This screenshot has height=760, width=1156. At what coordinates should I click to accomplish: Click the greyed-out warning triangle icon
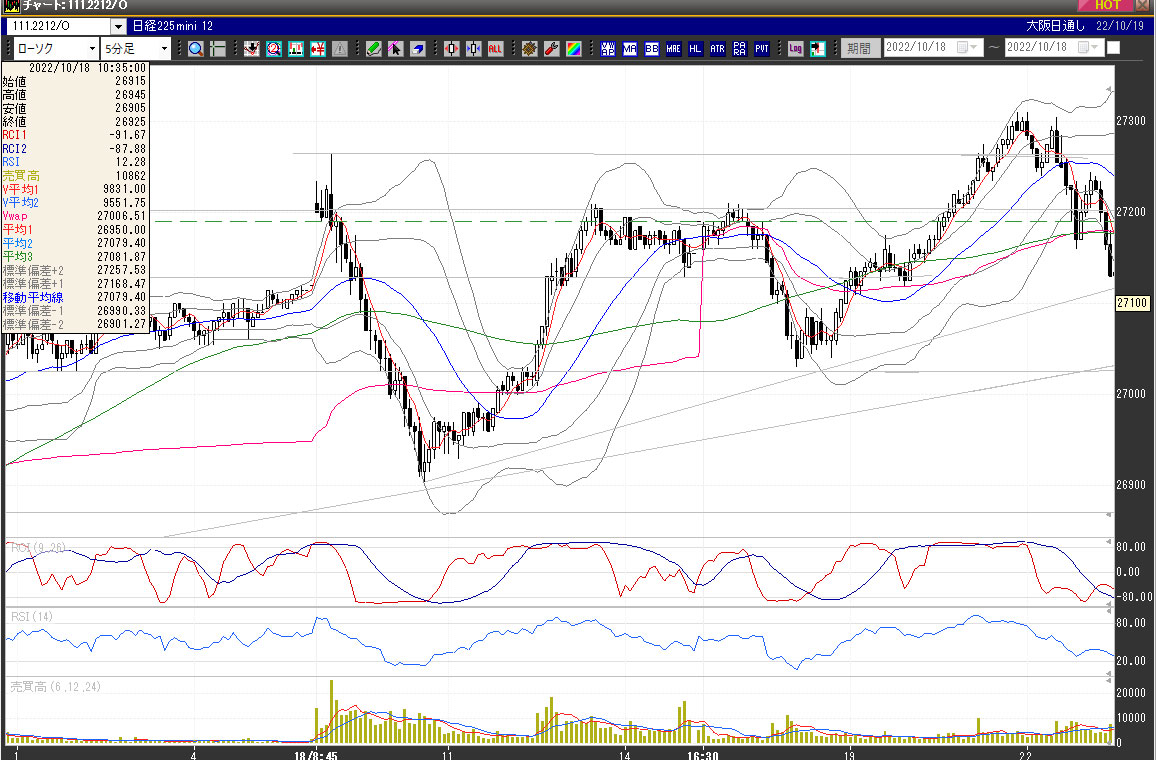pos(340,49)
